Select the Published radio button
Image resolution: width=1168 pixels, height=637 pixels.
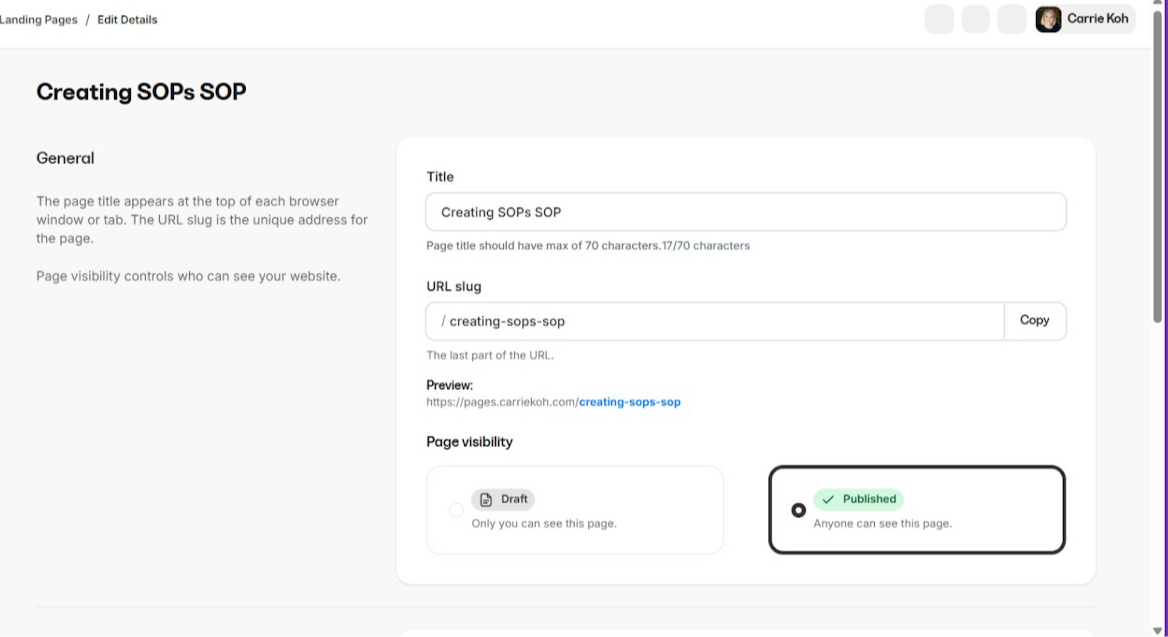click(x=798, y=510)
